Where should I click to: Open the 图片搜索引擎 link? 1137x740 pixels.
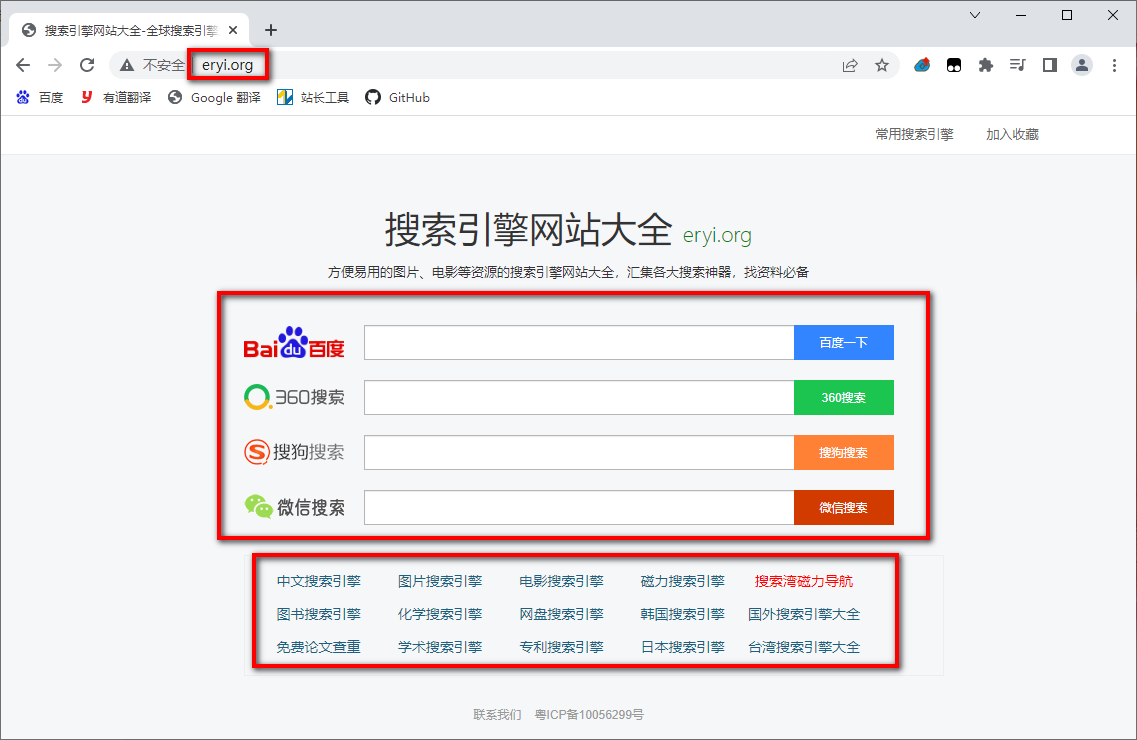click(x=440, y=581)
